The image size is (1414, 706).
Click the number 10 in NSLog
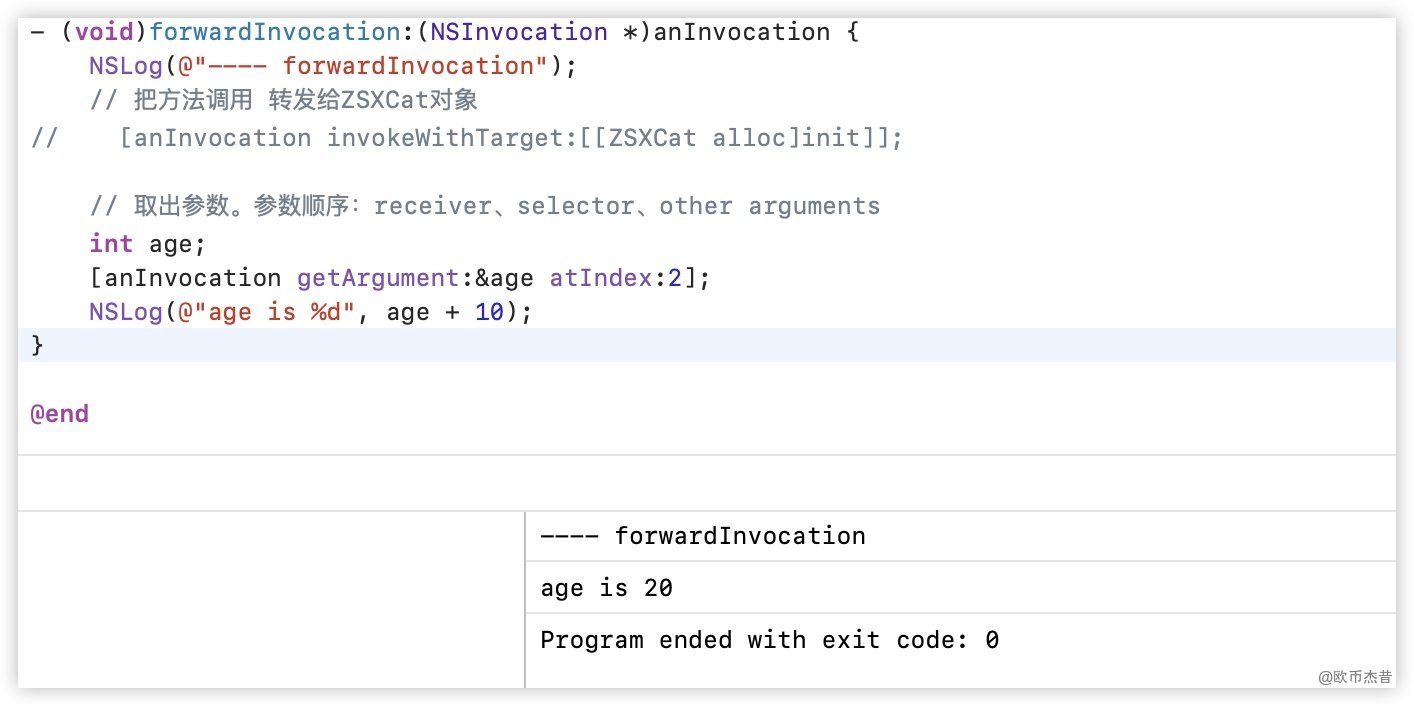(x=489, y=312)
